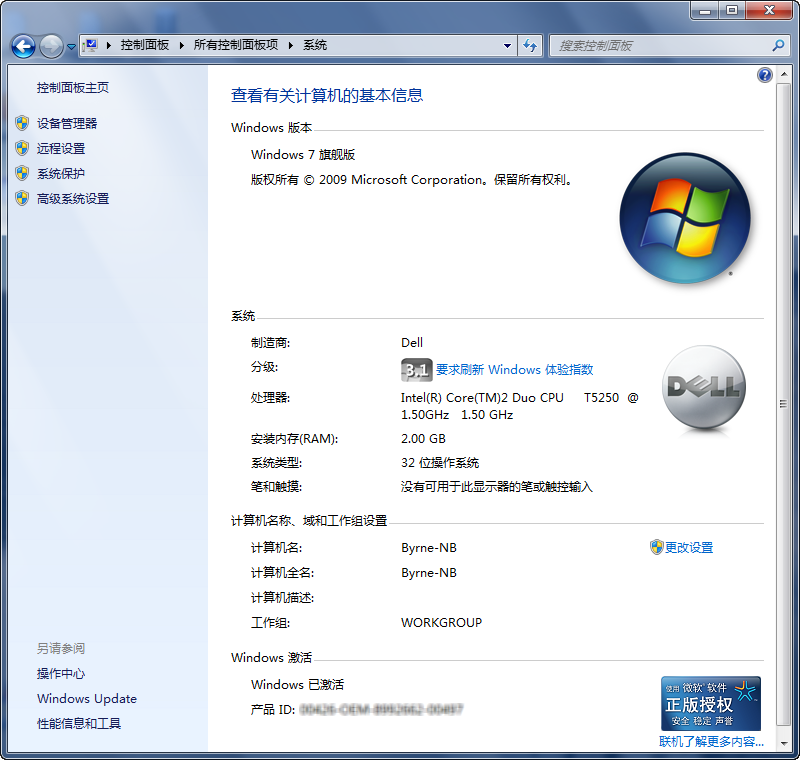Click the shield icon beside 系统保护
Image resolution: width=800 pixels, height=760 pixels.
click(x=22, y=173)
